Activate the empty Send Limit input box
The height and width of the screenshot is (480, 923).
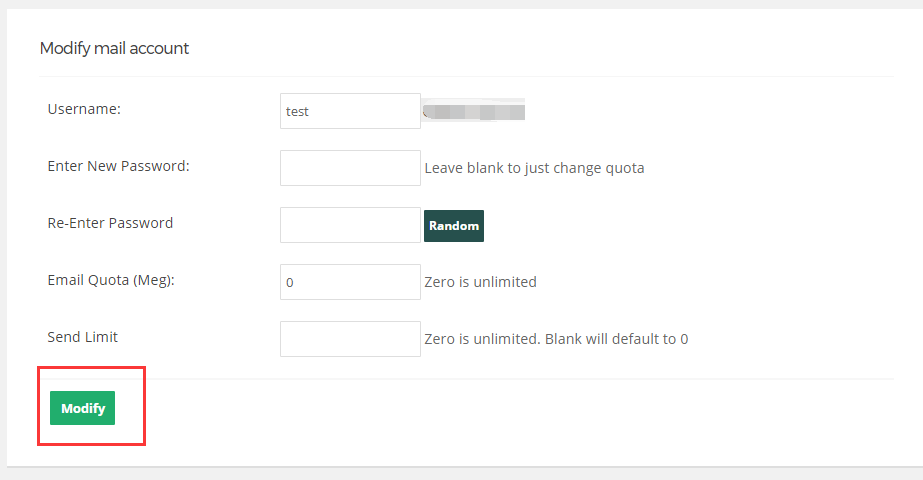(350, 339)
